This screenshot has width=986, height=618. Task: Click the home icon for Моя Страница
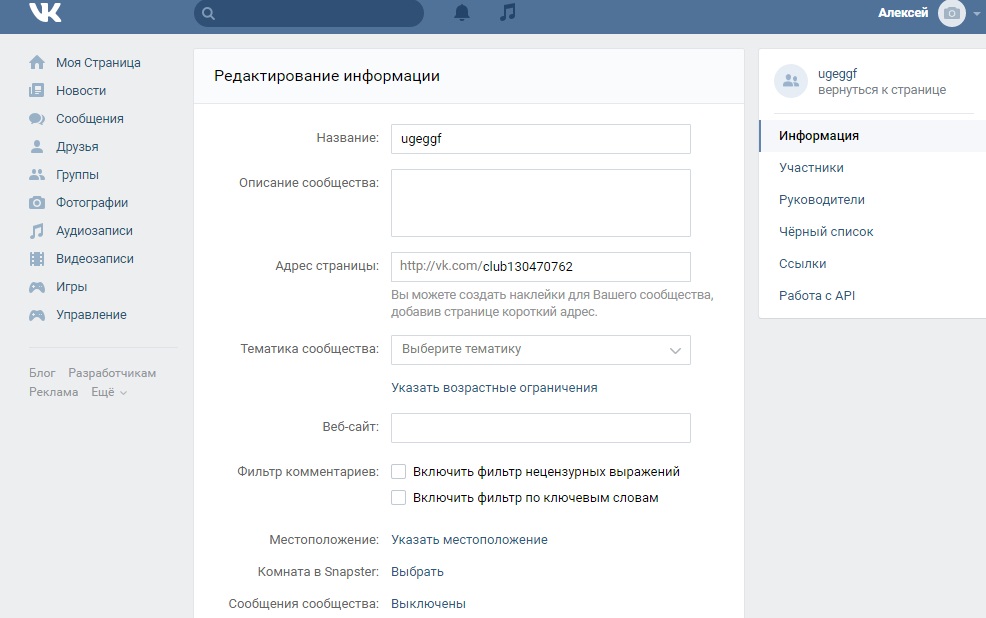pyautogui.click(x=37, y=63)
